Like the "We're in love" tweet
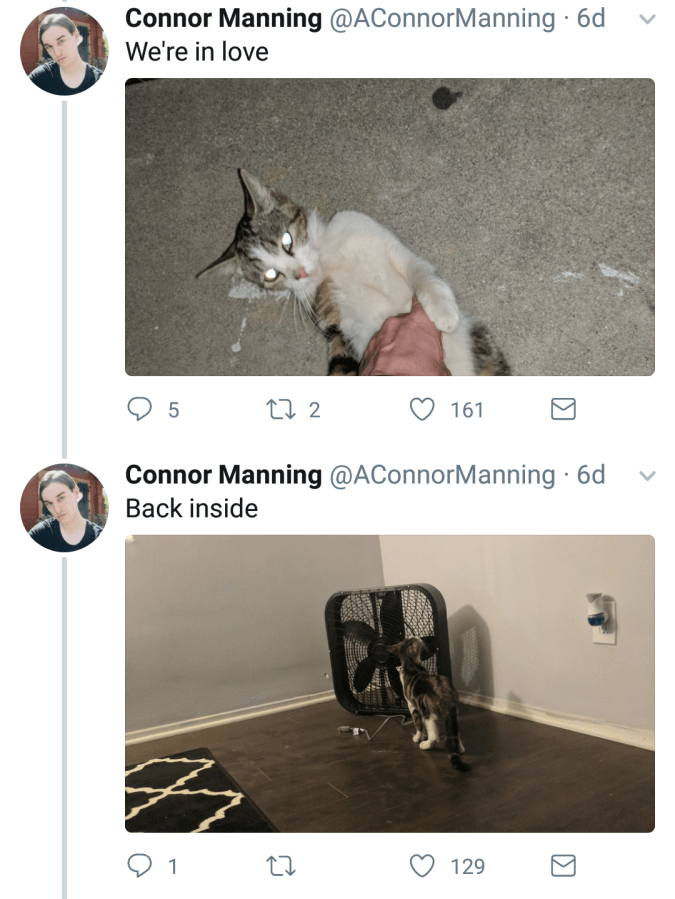 tap(425, 409)
